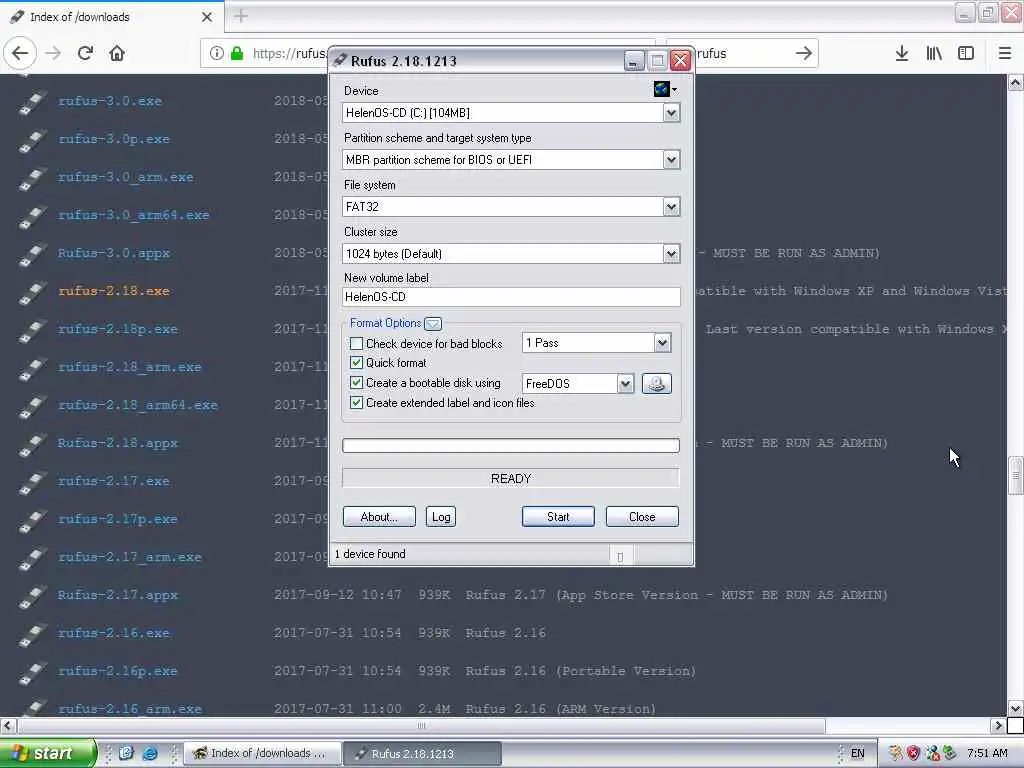Click the browser horizontal scrollbar
The image size is (1024, 768).
(421, 726)
